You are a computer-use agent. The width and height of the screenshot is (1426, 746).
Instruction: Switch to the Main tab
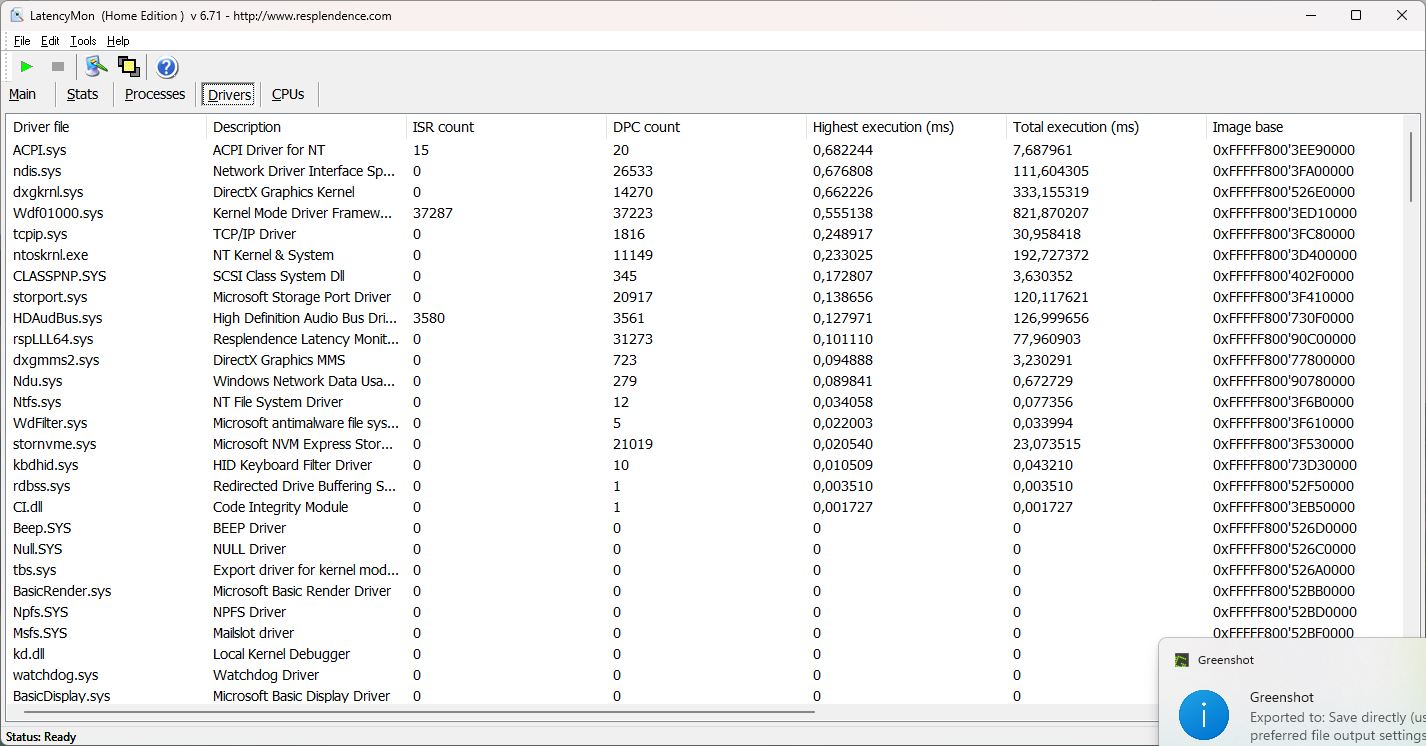click(22, 94)
